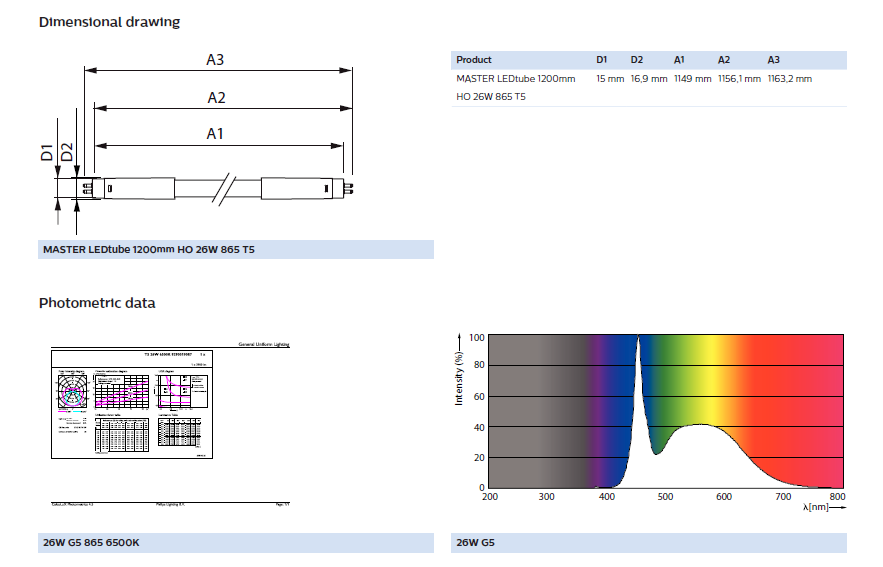Select the '1156,1 mm' table value
883x567 pixels.
coord(739,79)
